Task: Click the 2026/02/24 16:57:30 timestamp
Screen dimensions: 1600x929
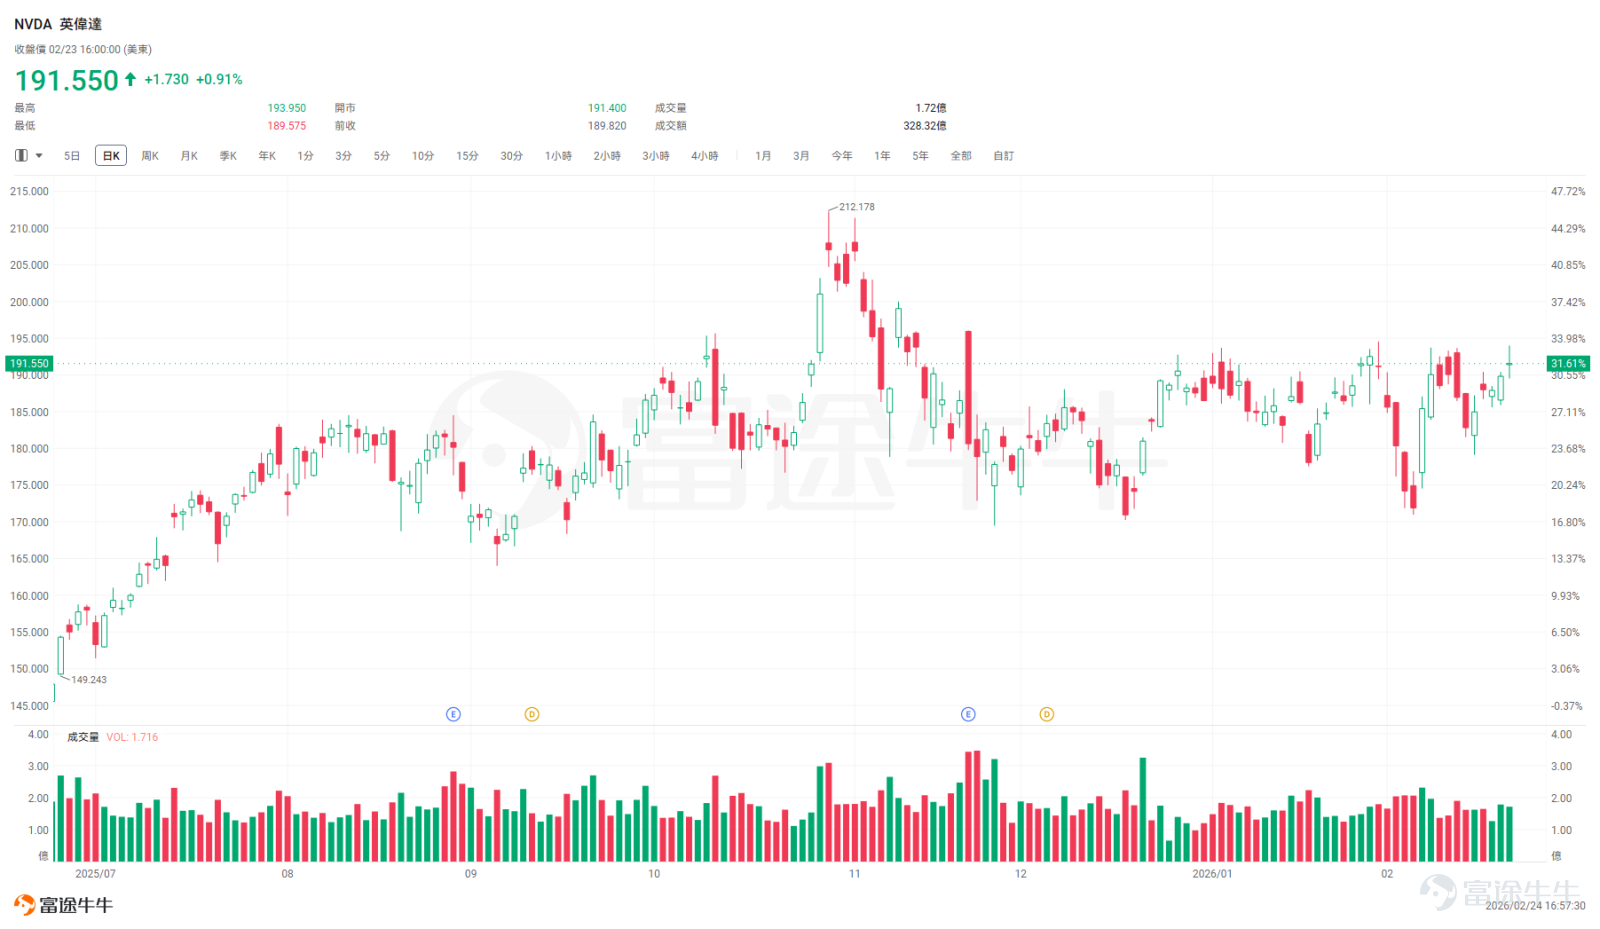Action: (x=1535, y=906)
